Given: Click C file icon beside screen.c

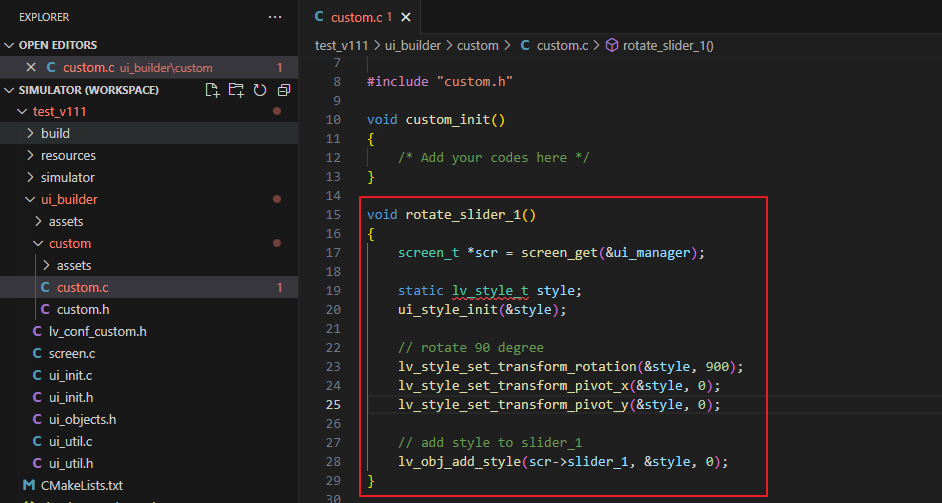Looking at the screenshot, I should click(x=37, y=353).
